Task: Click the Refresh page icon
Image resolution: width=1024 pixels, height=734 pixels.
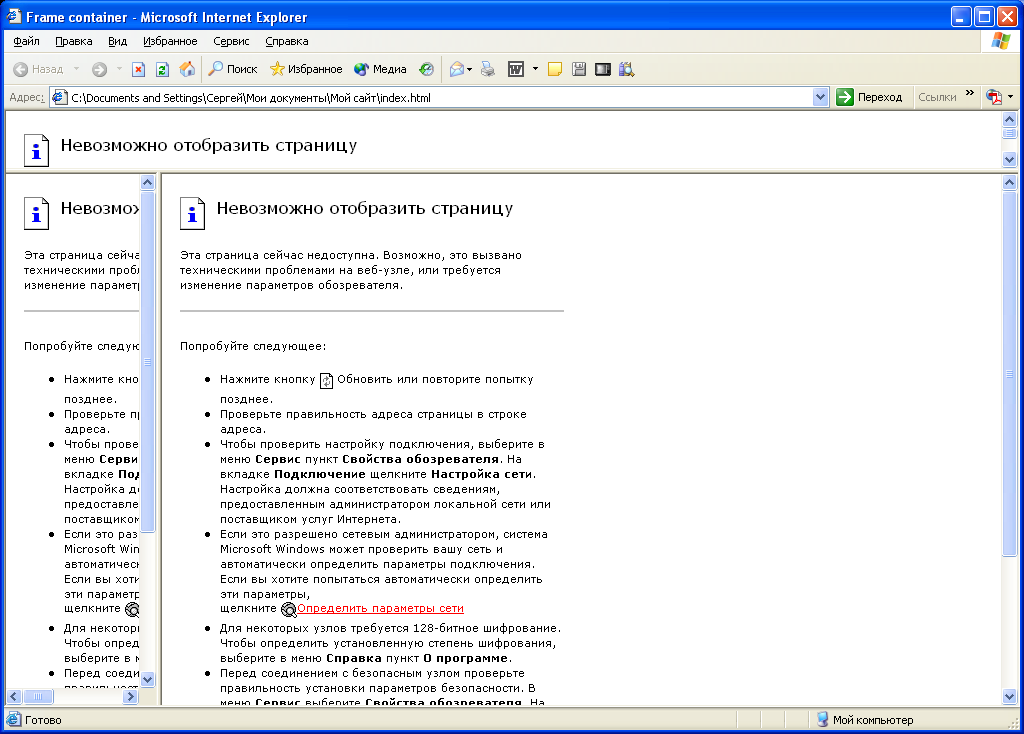Action: click(x=163, y=69)
